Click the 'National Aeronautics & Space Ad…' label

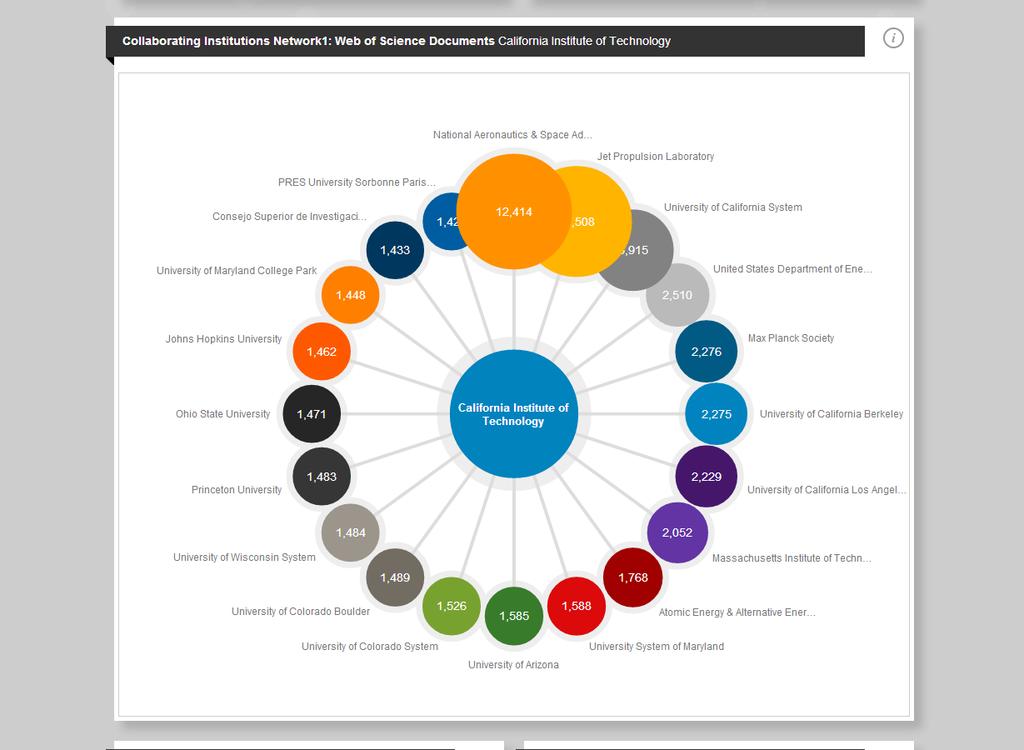[x=513, y=135]
